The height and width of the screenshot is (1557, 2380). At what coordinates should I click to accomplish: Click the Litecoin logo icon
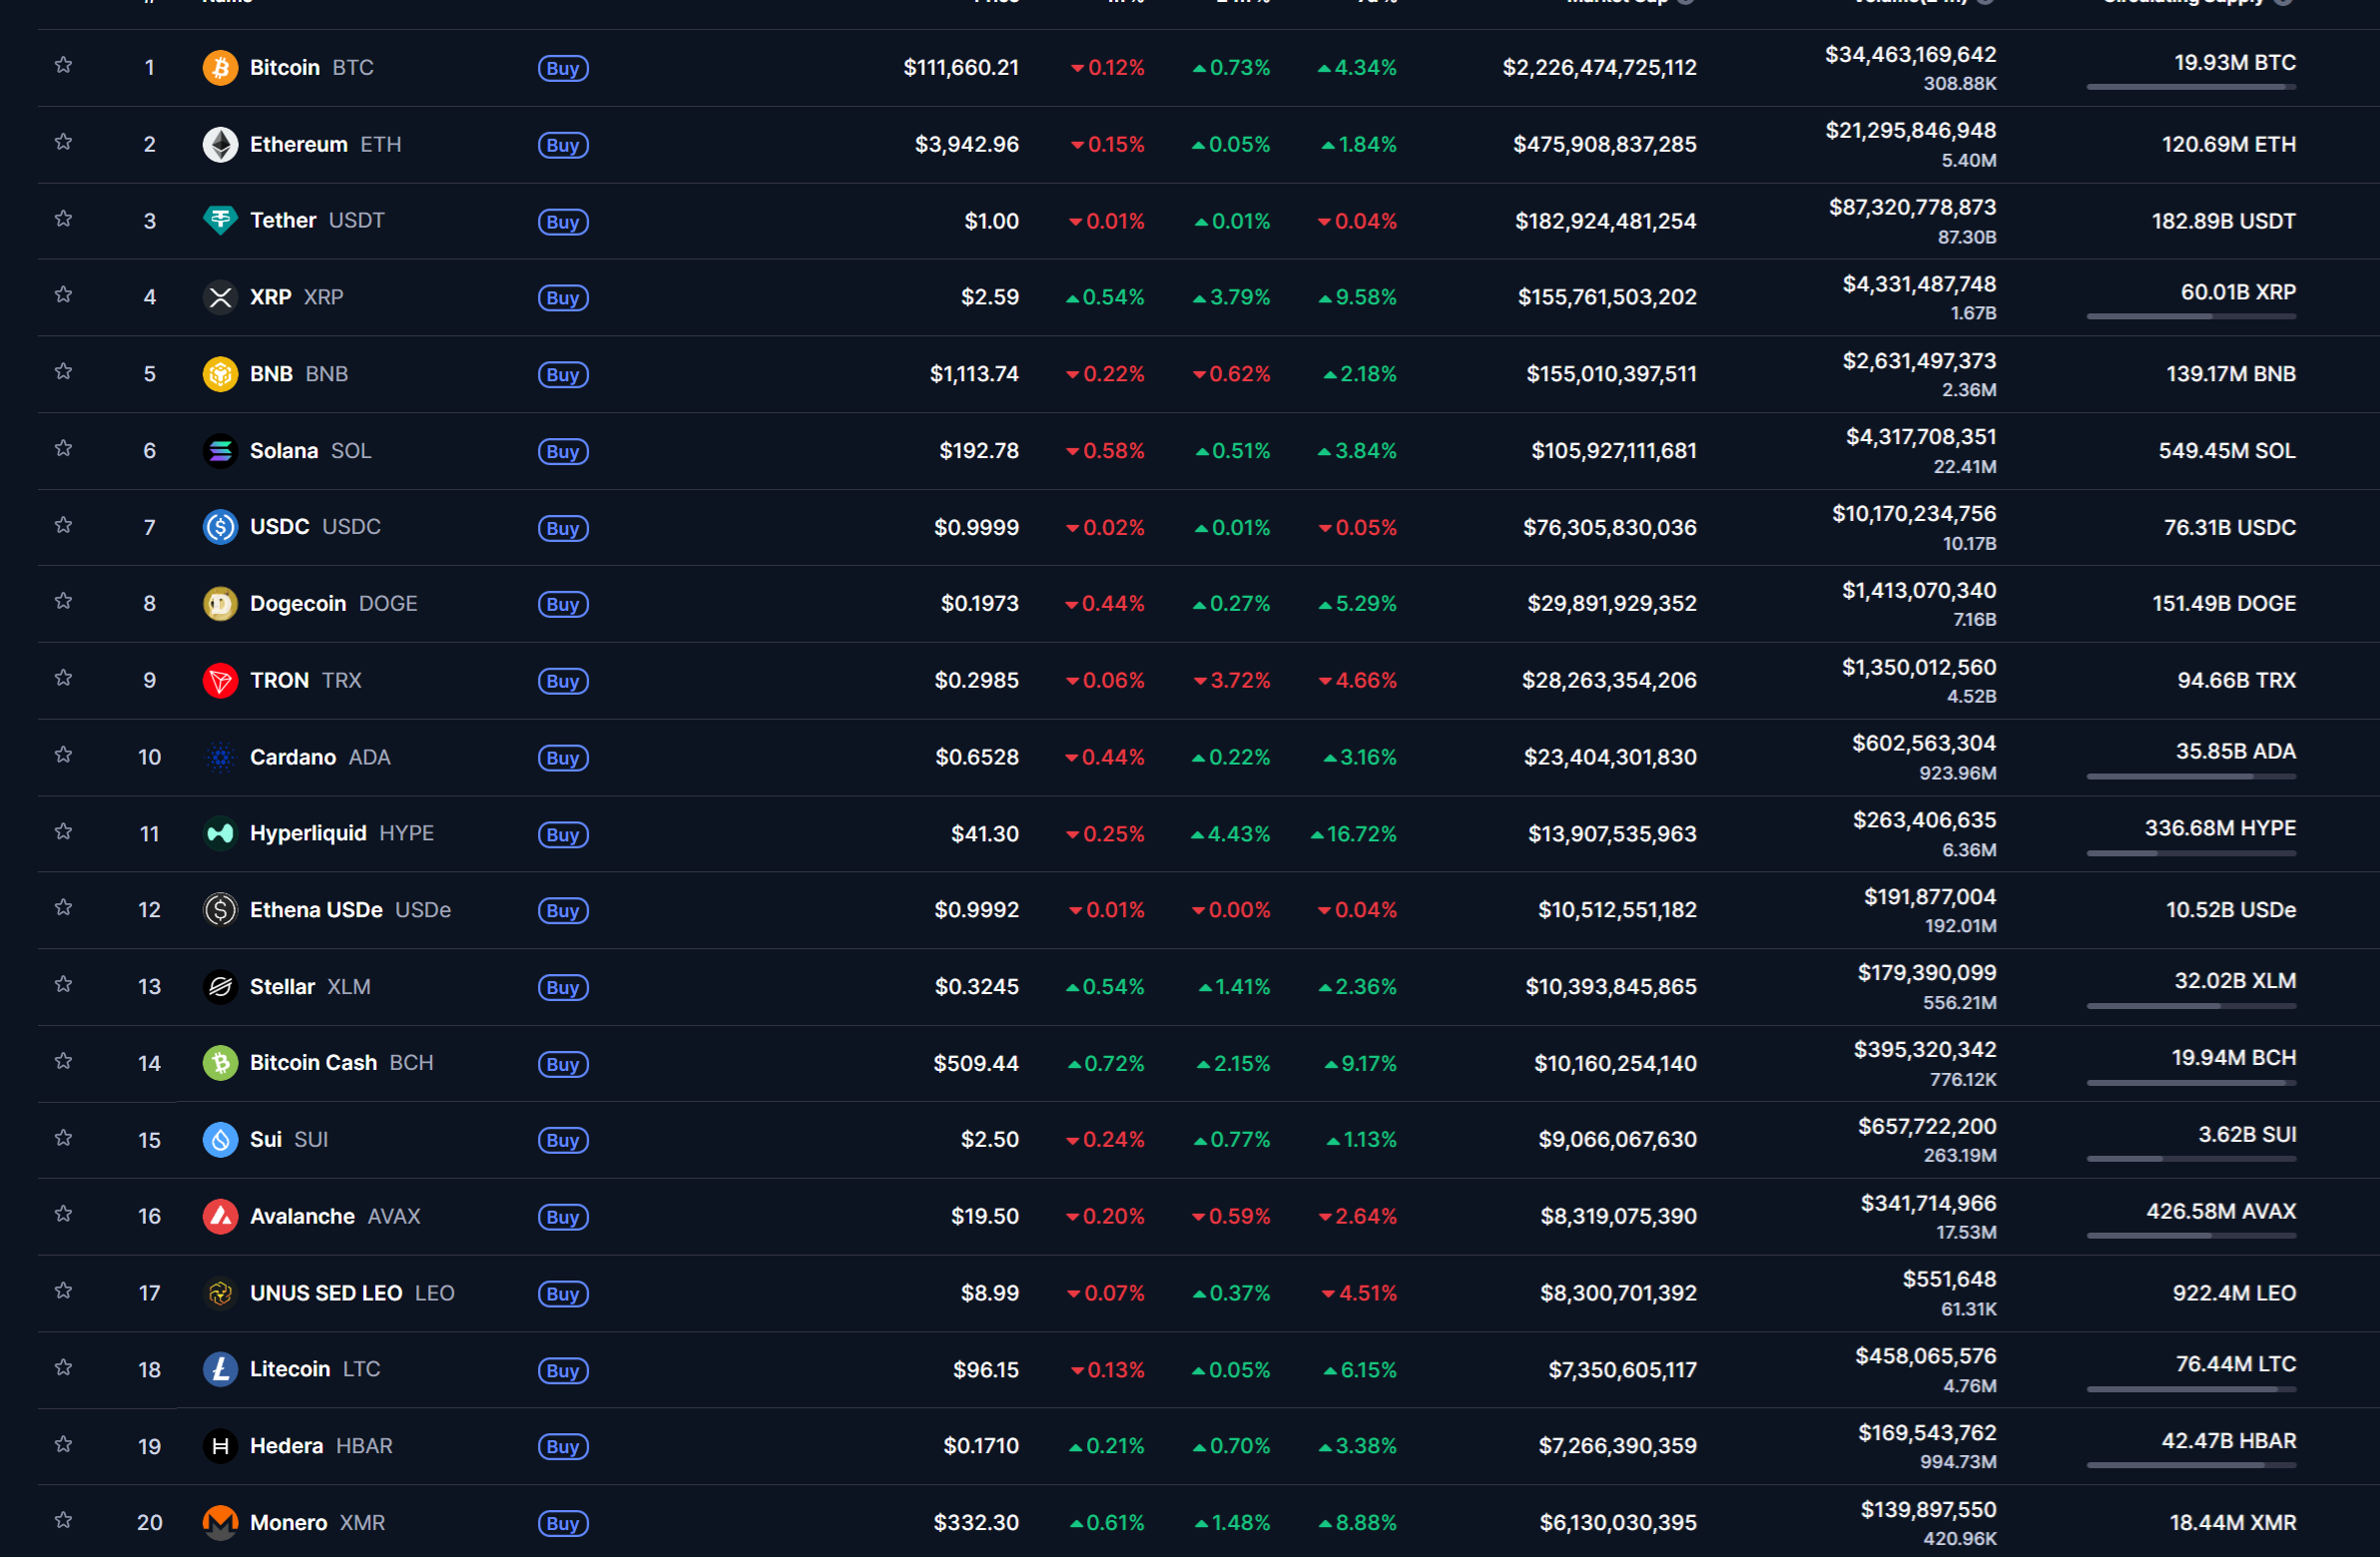[220, 1370]
